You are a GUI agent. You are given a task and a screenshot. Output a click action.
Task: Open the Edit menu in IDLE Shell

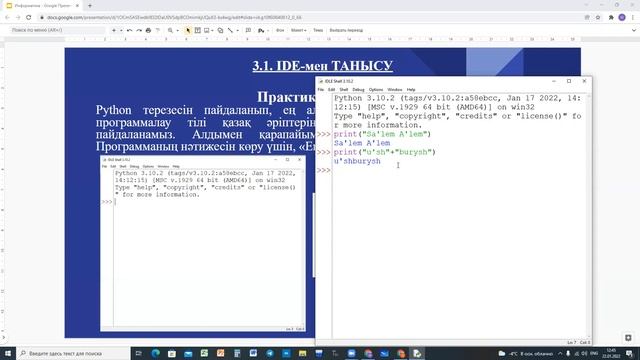click(331, 89)
